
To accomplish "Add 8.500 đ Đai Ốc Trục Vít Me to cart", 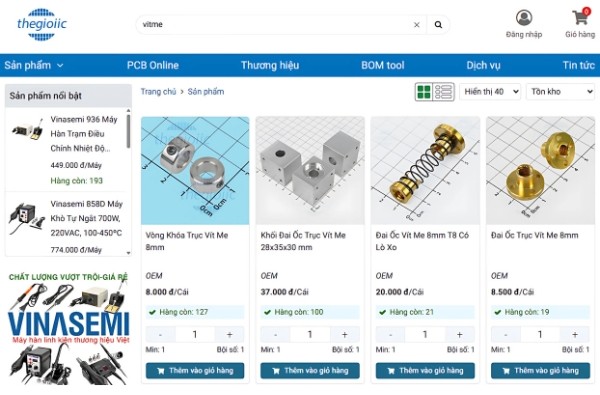I will [540, 371].
